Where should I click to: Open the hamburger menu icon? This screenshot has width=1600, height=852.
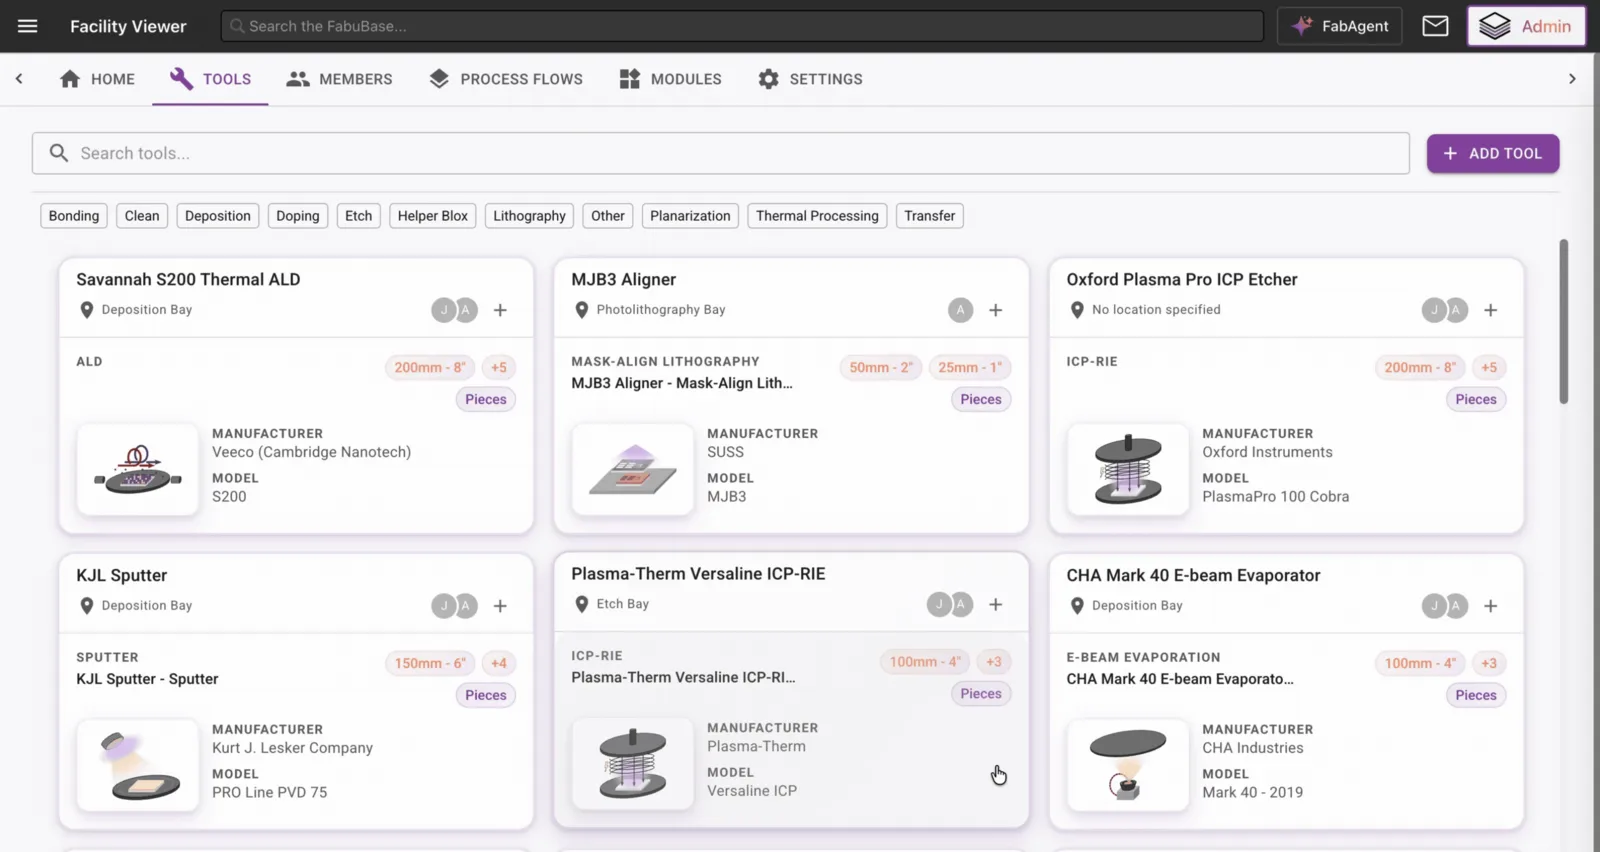tap(27, 26)
